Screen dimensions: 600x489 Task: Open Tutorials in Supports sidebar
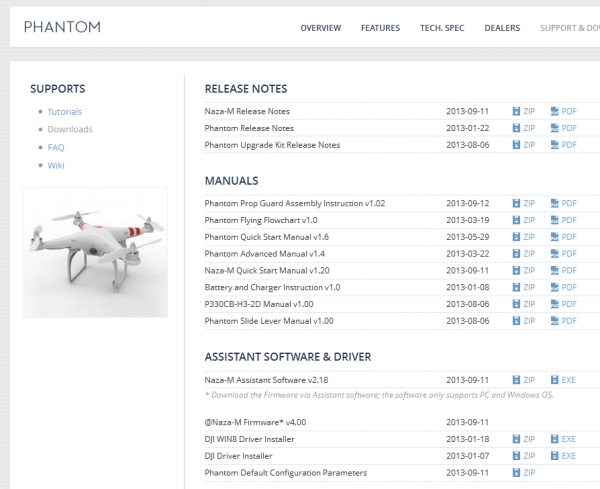click(x=65, y=112)
